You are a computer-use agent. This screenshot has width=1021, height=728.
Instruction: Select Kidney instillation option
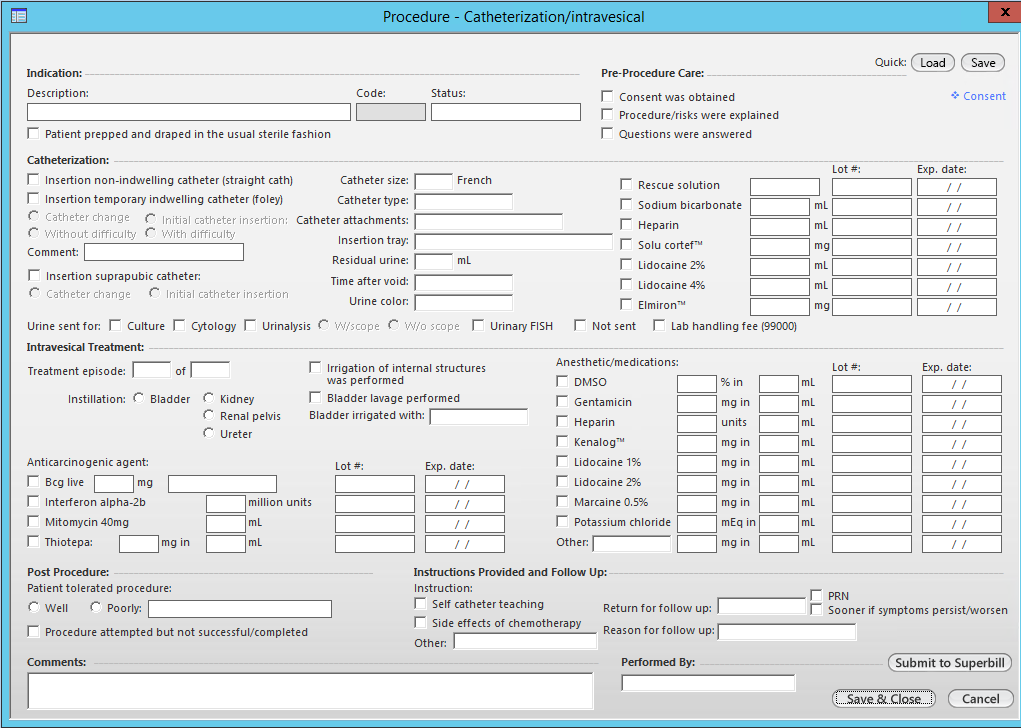click(209, 398)
